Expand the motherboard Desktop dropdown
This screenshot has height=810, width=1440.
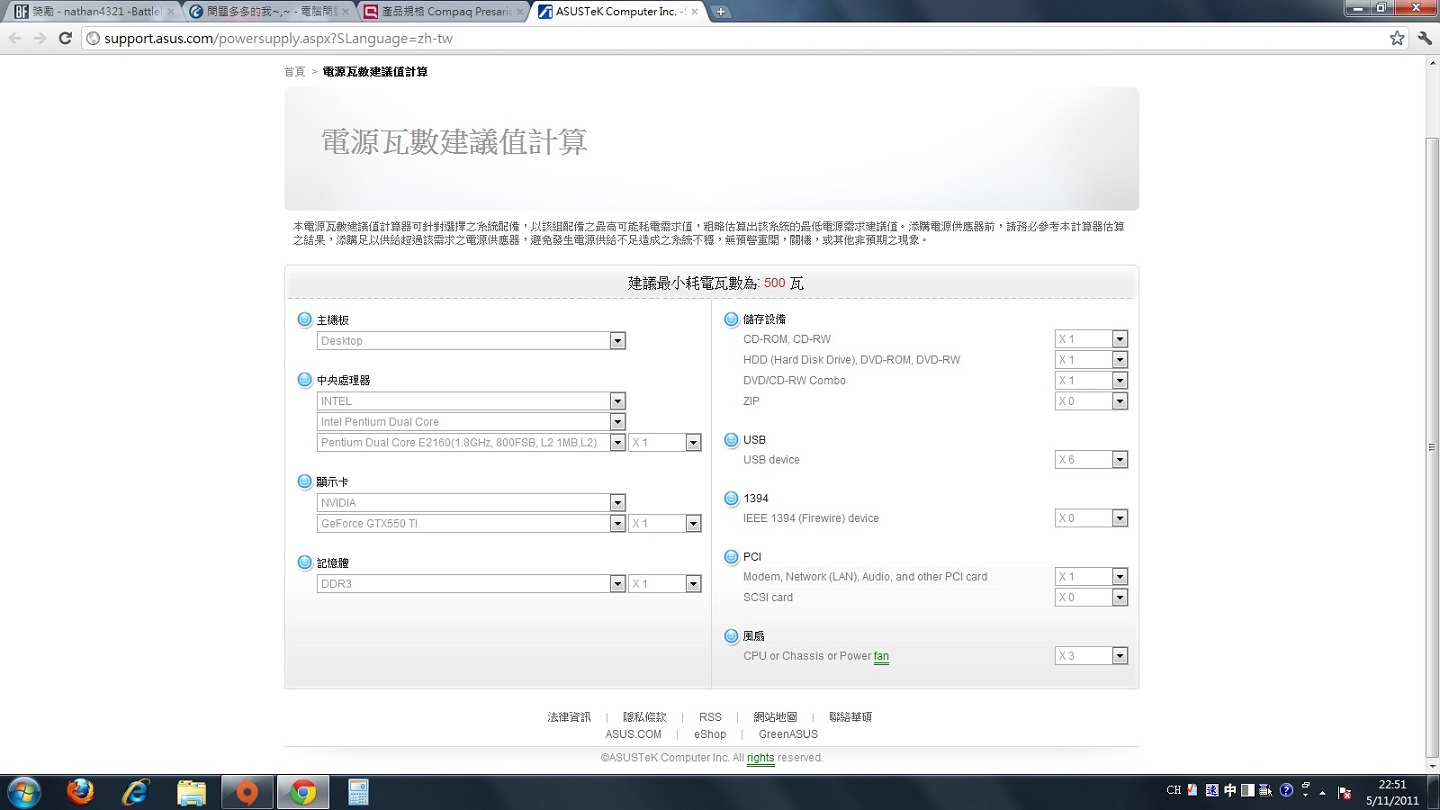click(x=617, y=341)
